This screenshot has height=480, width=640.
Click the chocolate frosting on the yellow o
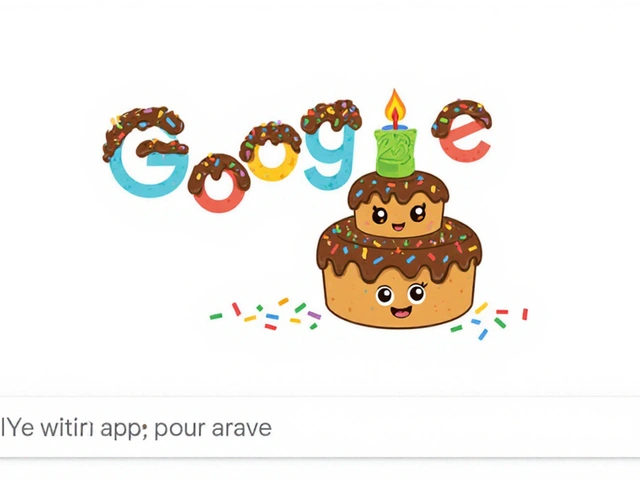click(x=270, y=139)
